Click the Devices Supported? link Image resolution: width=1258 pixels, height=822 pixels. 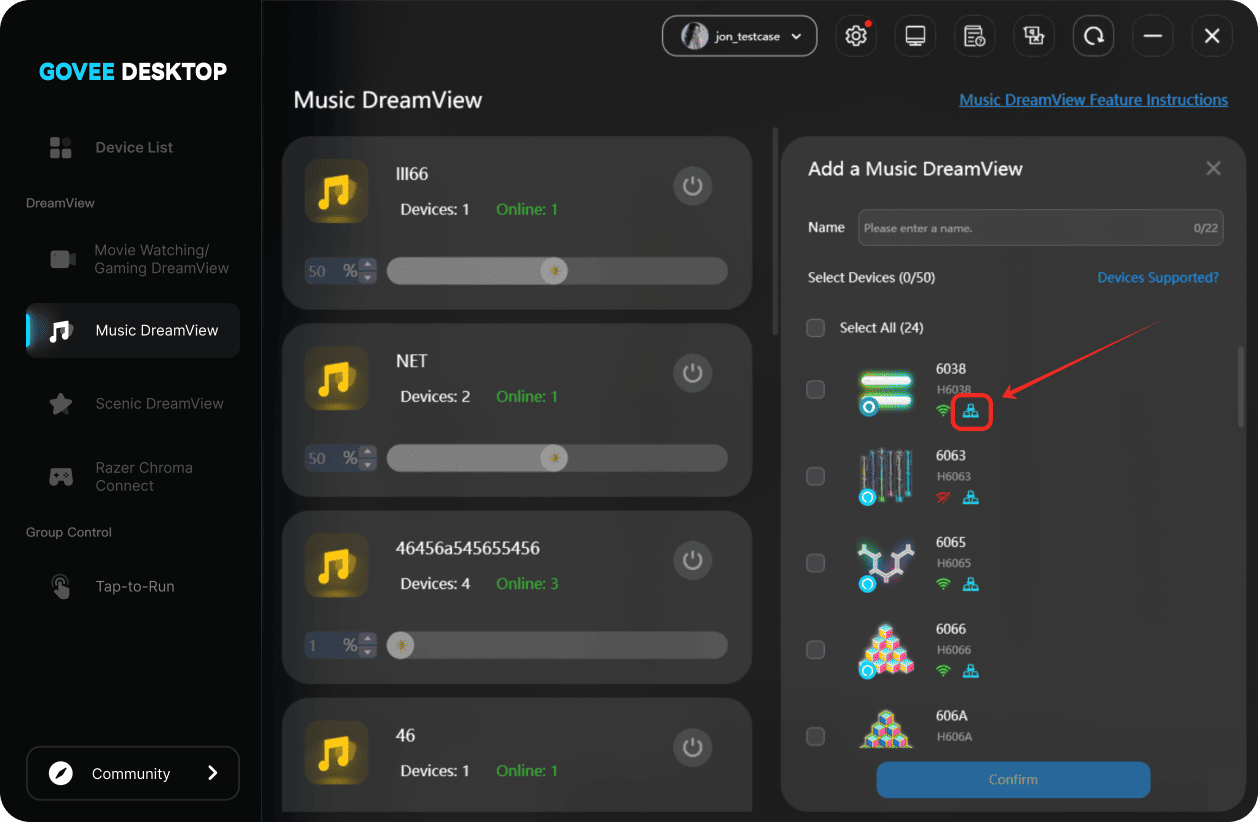1157,278
